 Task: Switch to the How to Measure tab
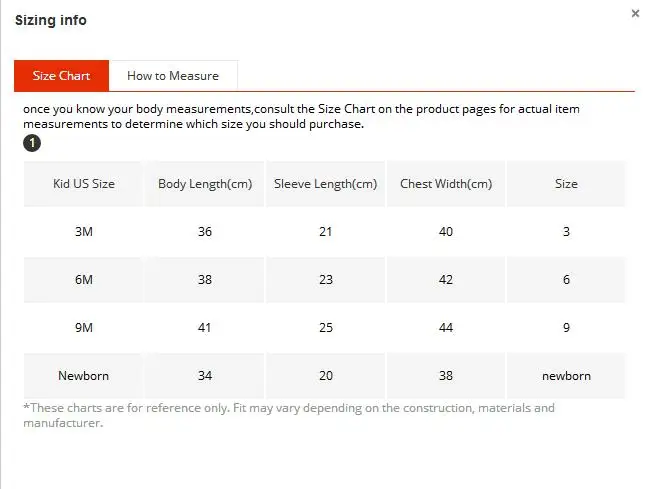pyautogui.click(x=173, y=76)
